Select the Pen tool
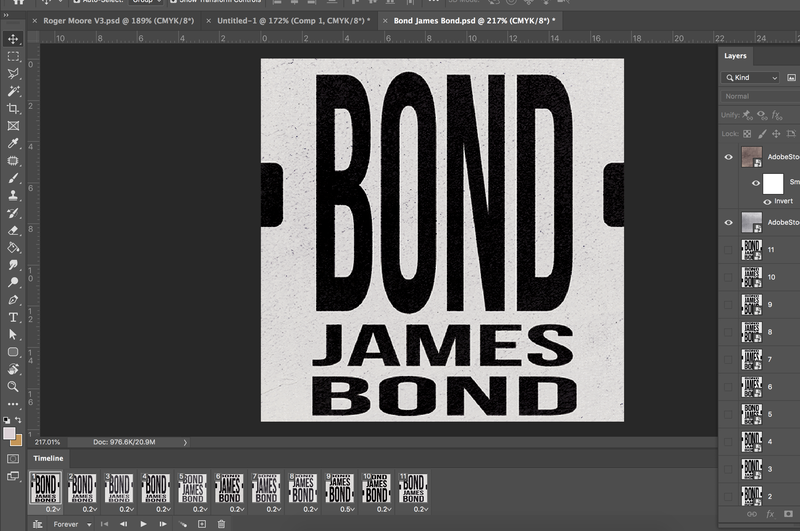 point(13,300)
